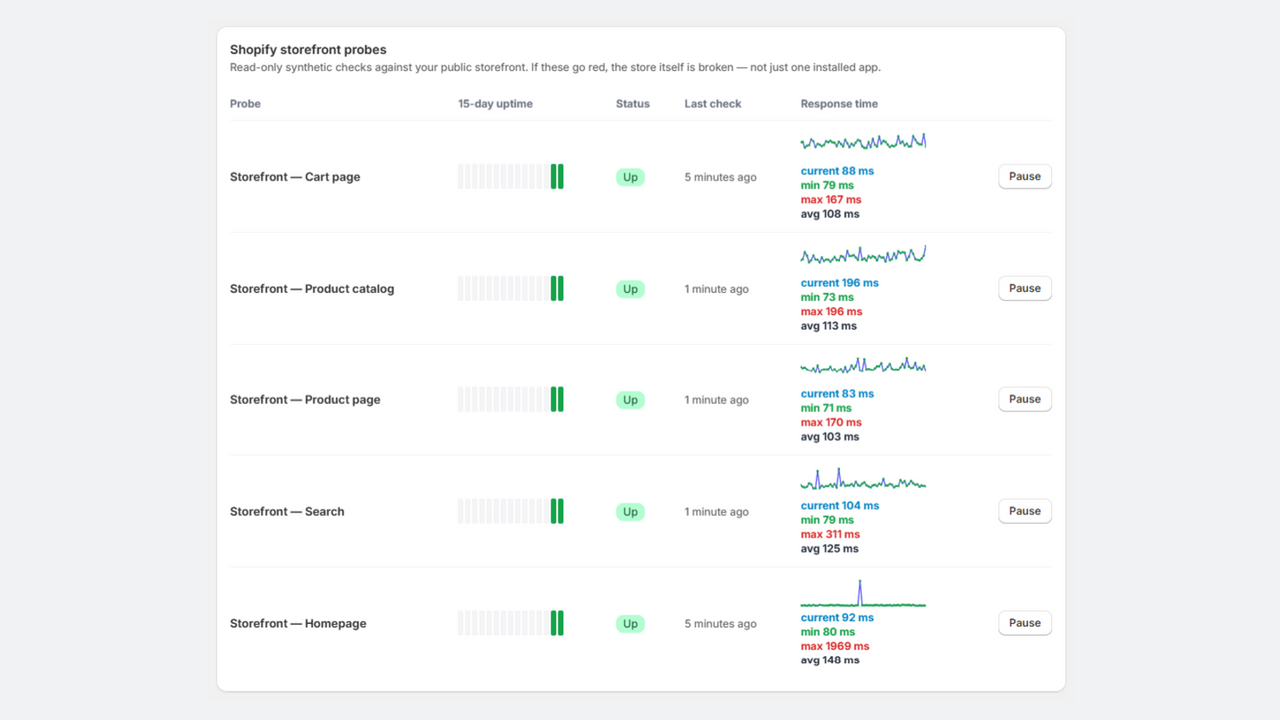Click the Cart page response time sparkline
This screenshot has height=720, width=1280.
pyautogui.click(x=863, y=142)
